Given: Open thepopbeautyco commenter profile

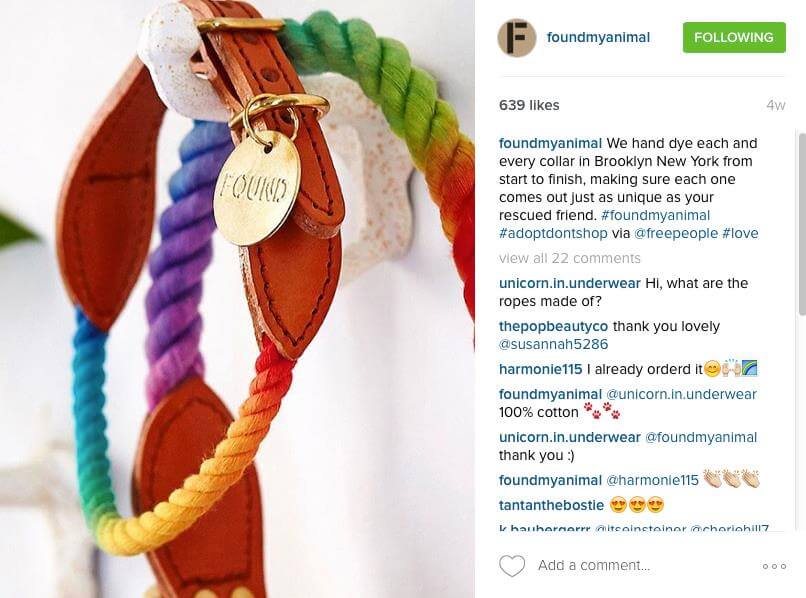Looking at the screenshot, I should (553, 327).
